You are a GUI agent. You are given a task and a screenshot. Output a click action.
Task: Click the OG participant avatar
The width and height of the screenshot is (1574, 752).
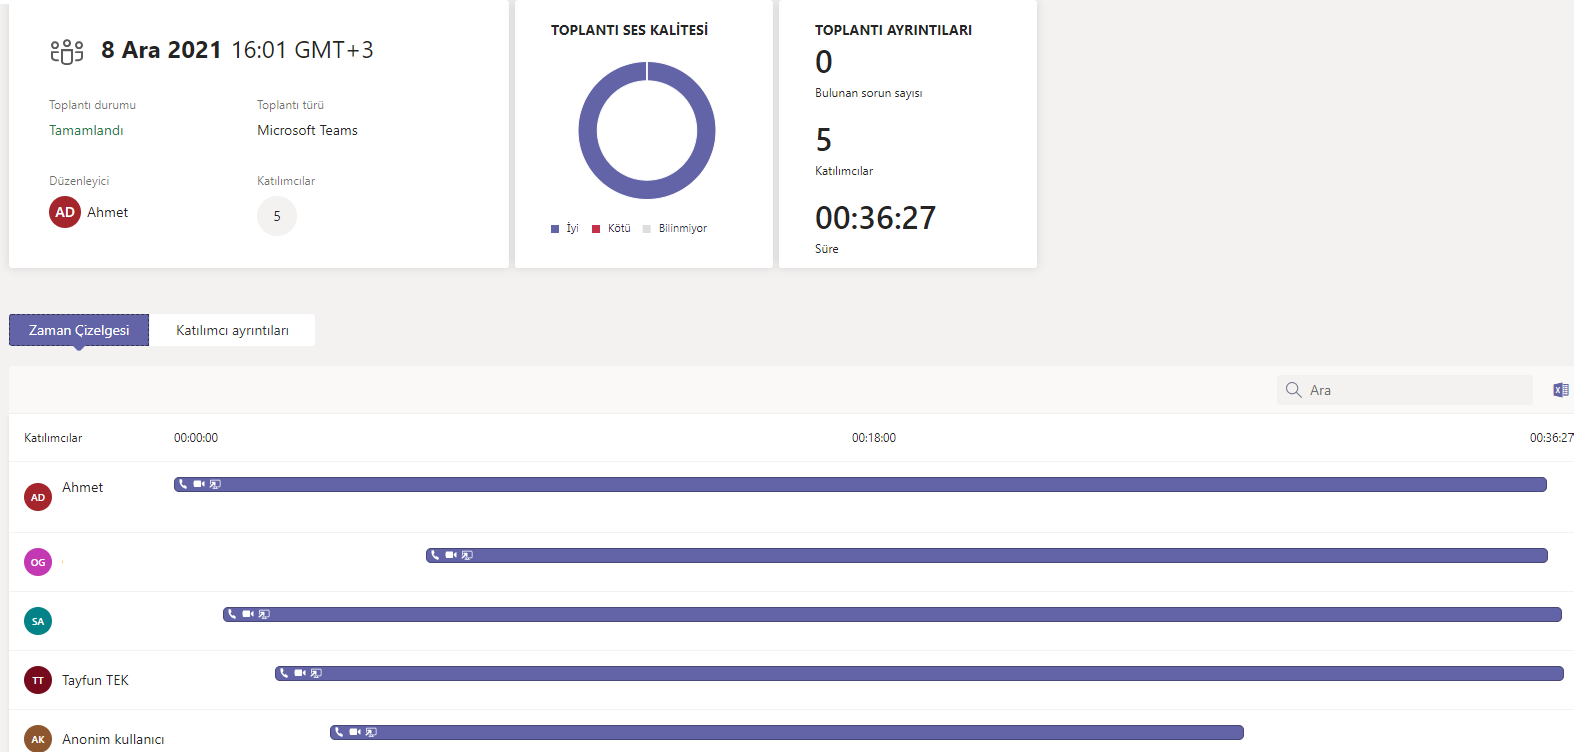[x=38, y=562]
